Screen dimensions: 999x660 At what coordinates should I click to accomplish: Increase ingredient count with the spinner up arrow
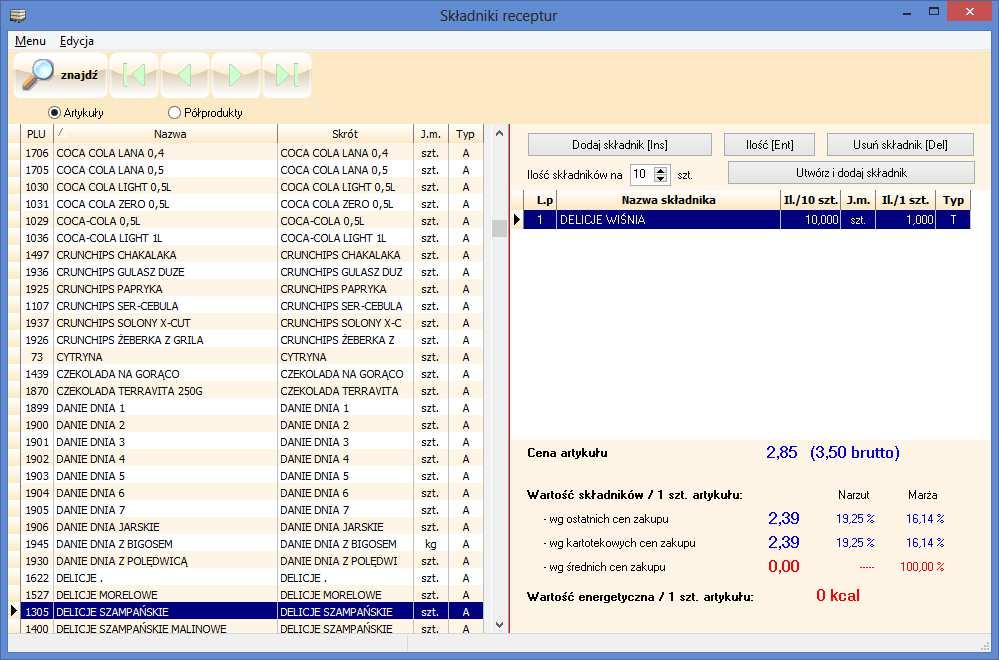(x=661, y=170)
